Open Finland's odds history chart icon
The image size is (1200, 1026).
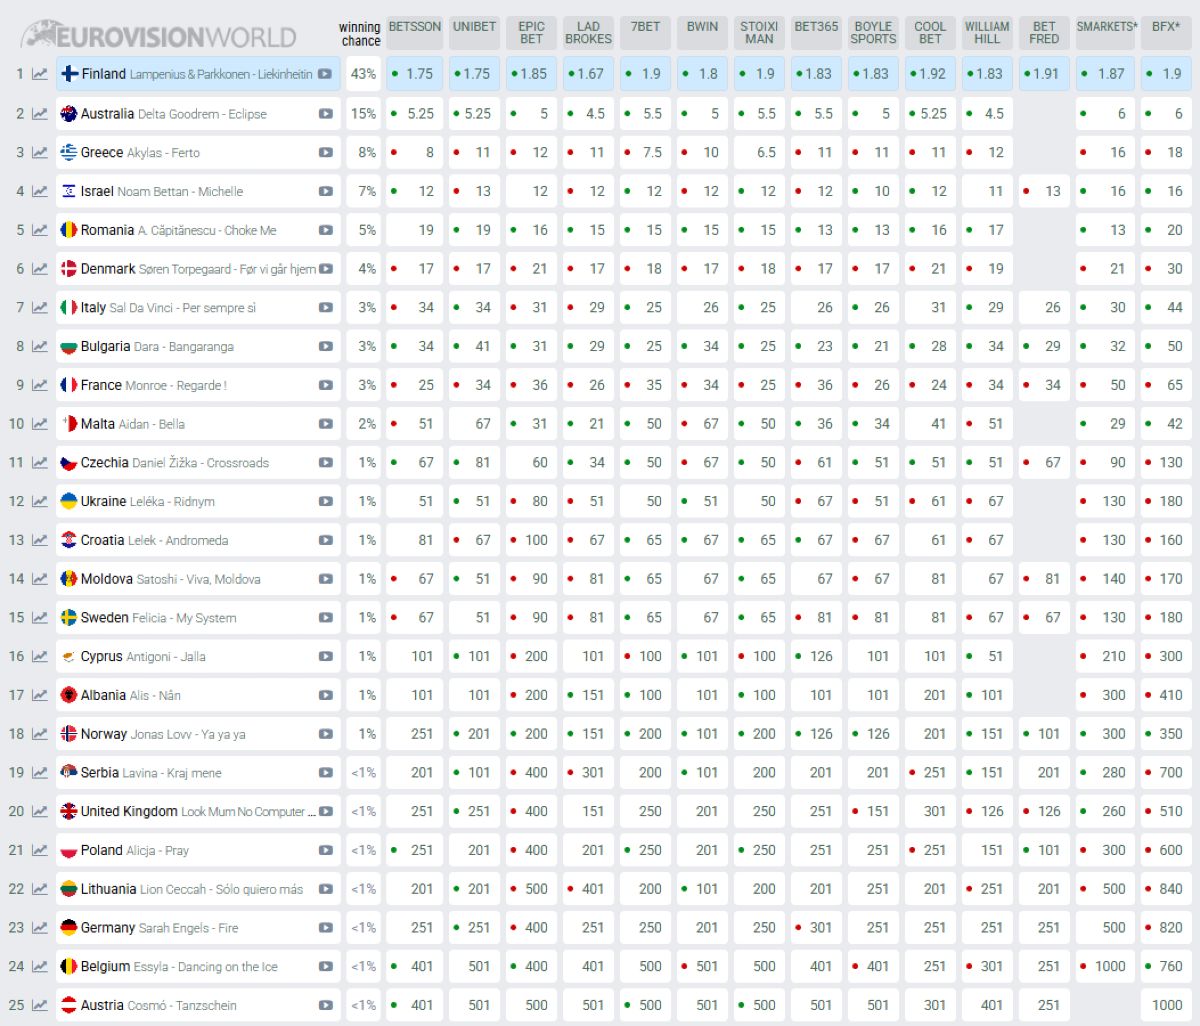(39, 74)
